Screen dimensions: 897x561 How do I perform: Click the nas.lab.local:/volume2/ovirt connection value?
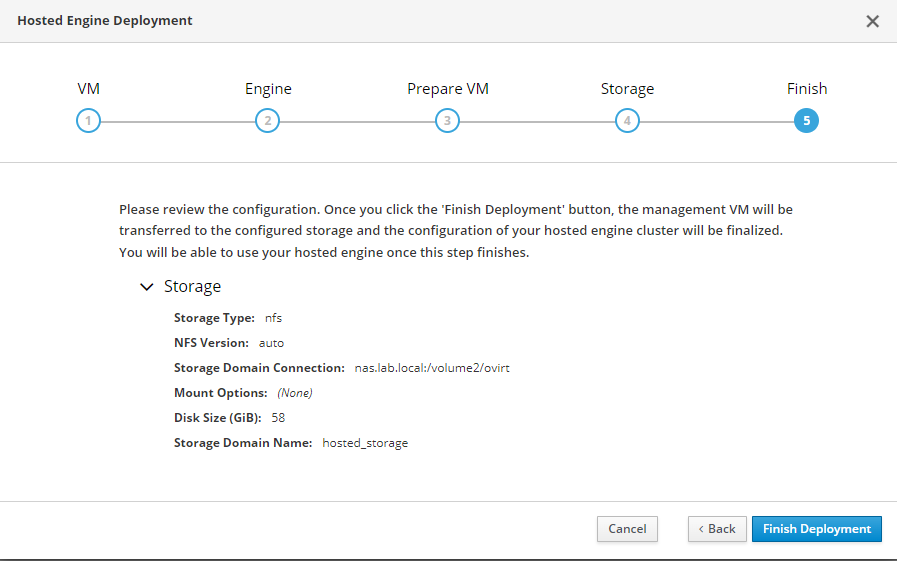[x=432, y=368]
